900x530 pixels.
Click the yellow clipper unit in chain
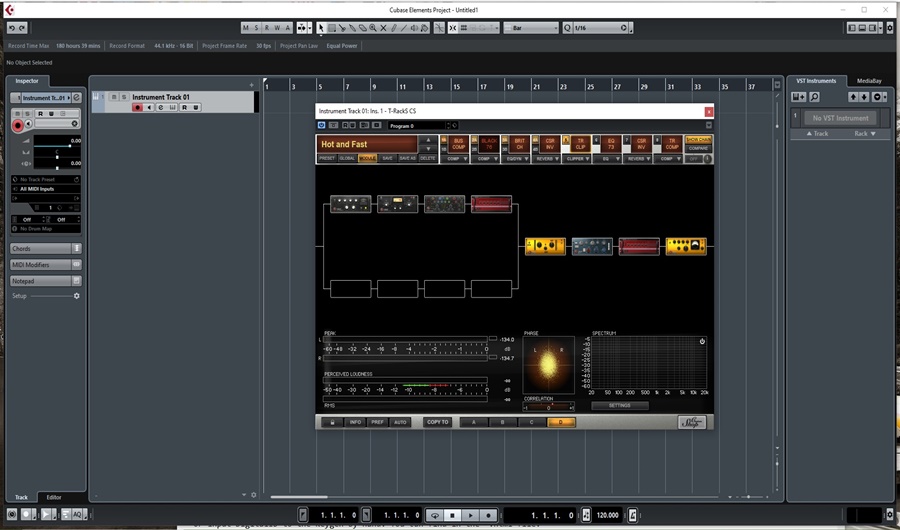(545, 246)
